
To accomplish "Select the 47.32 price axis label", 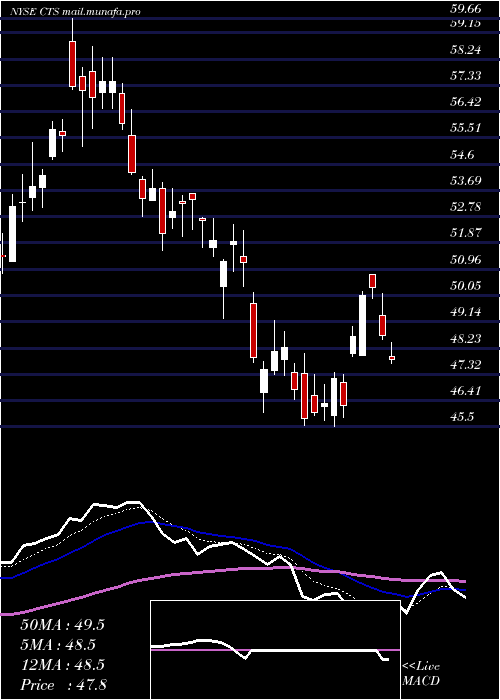I will pyautogui.click(x=464, y=365).
